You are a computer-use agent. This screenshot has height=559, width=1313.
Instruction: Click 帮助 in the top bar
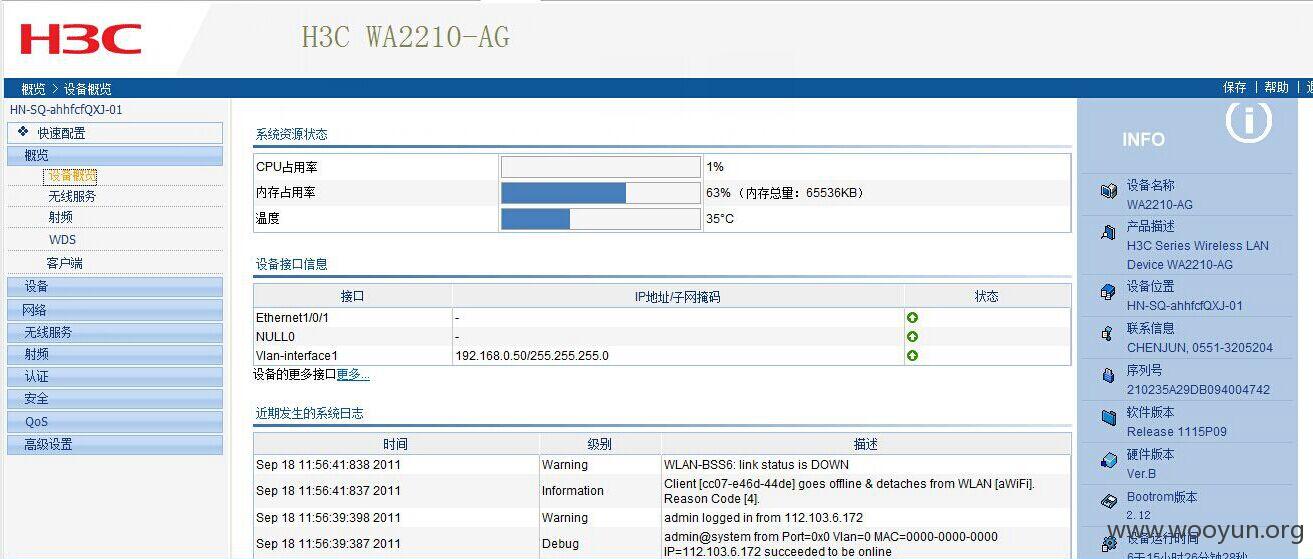pyautogui.click(x=1276, y=88)
